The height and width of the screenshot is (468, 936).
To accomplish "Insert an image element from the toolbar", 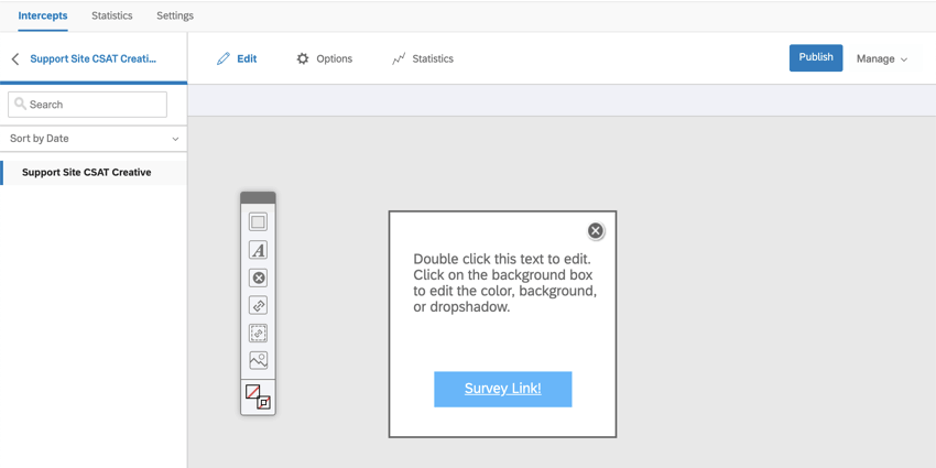I will [x=258, y=361].
